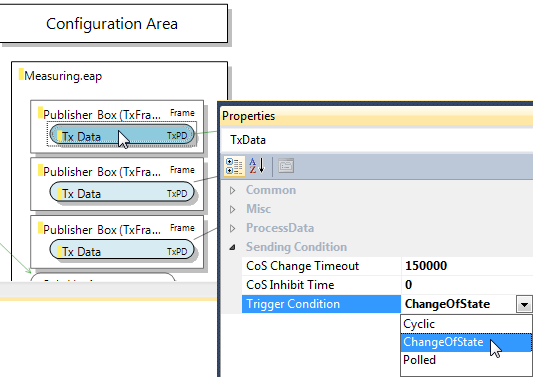Select the second Tx Data element
Screen dimensions: 533x377
[x=122, y=193]
